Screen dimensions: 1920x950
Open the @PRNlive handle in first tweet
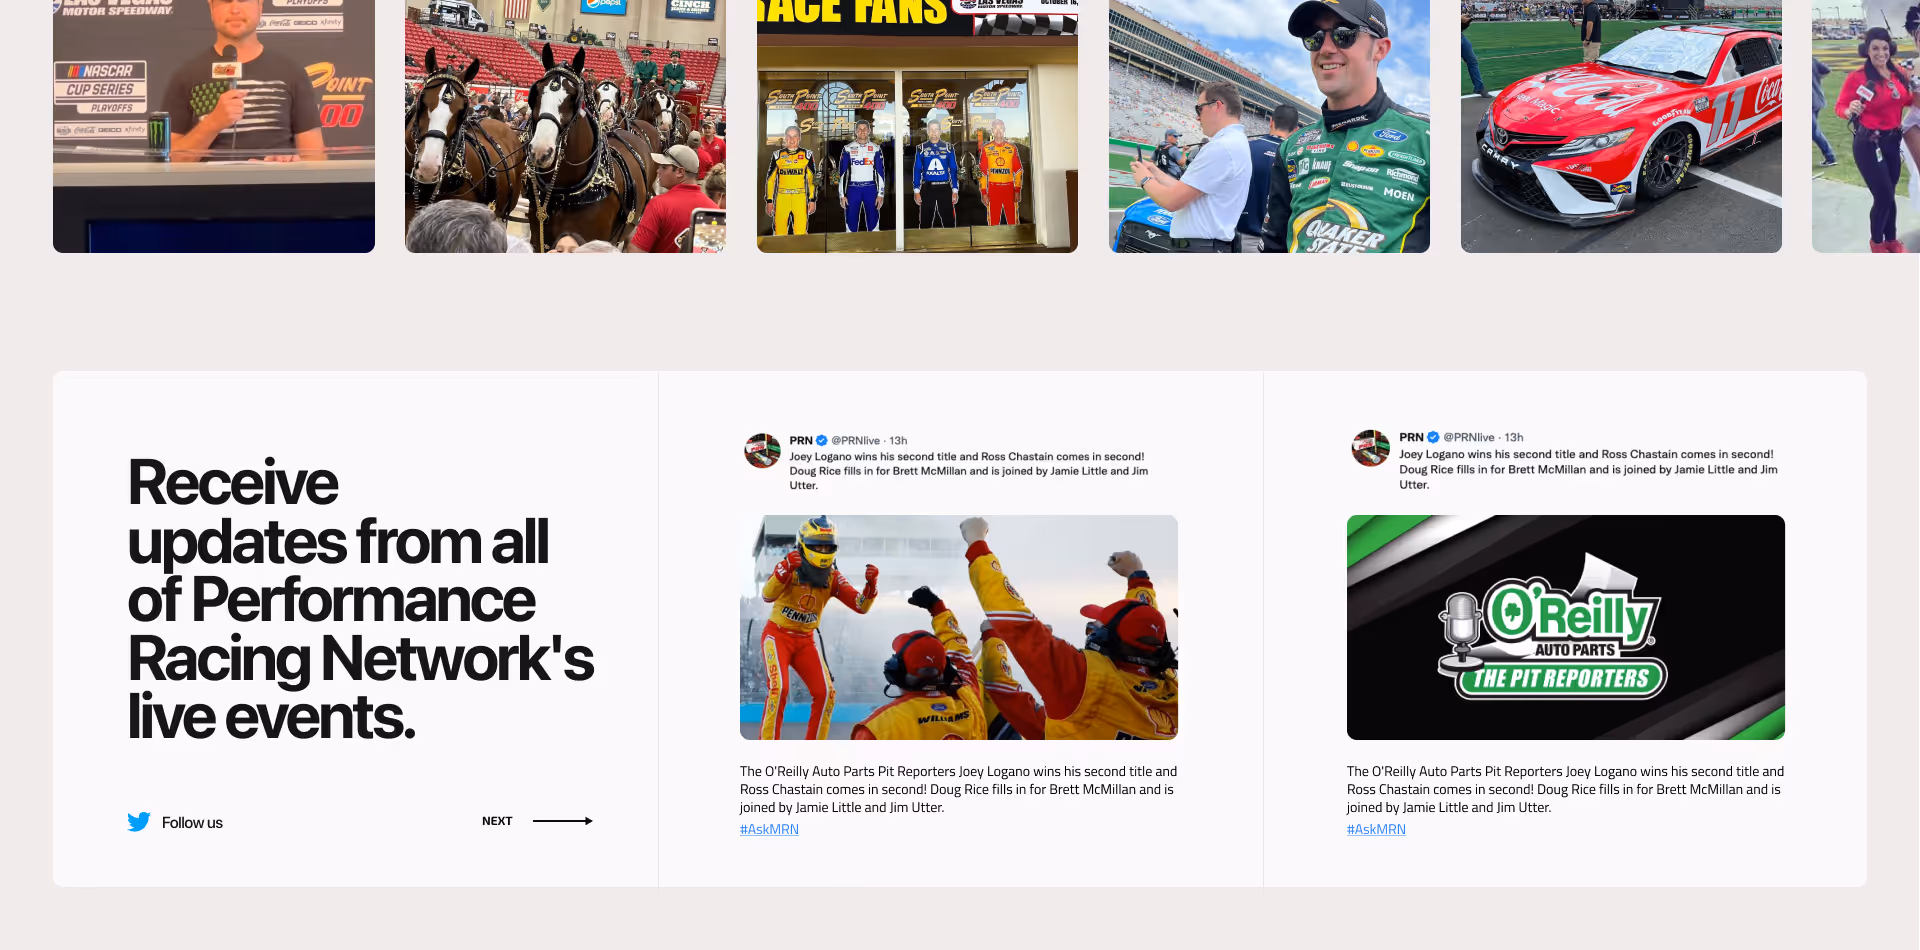[856, 440]
